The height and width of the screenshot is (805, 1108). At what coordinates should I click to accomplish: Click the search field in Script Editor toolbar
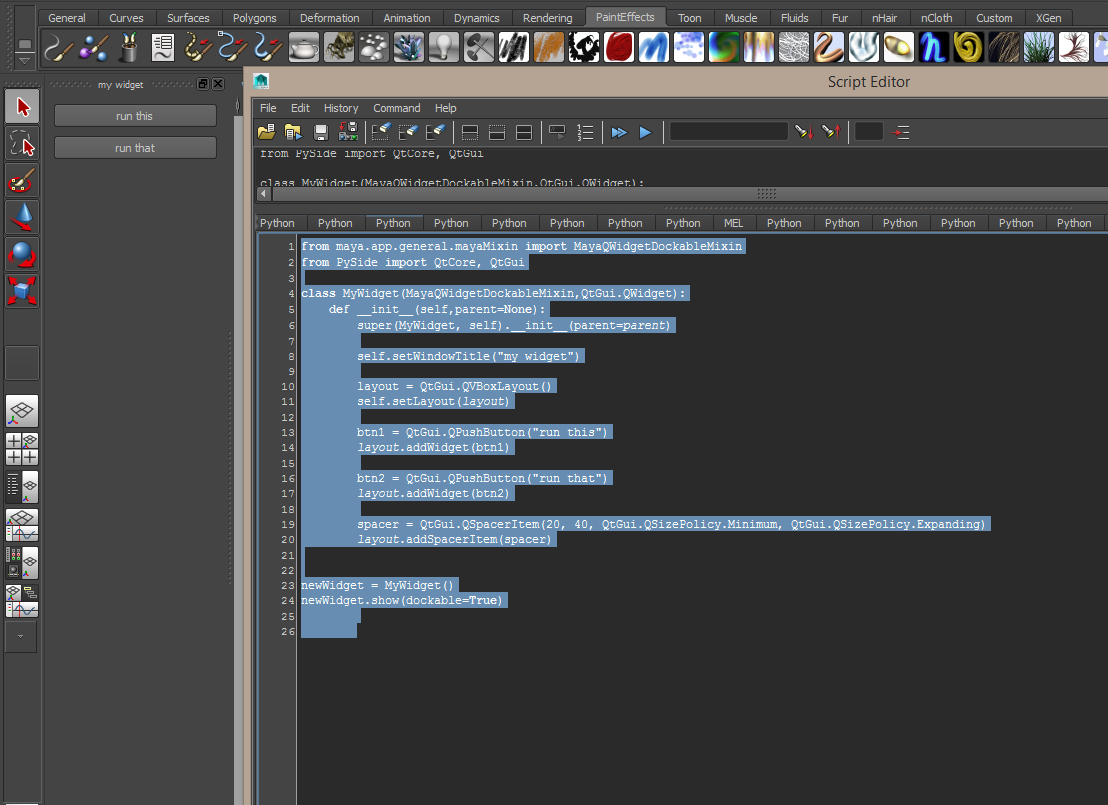point(730,131)
